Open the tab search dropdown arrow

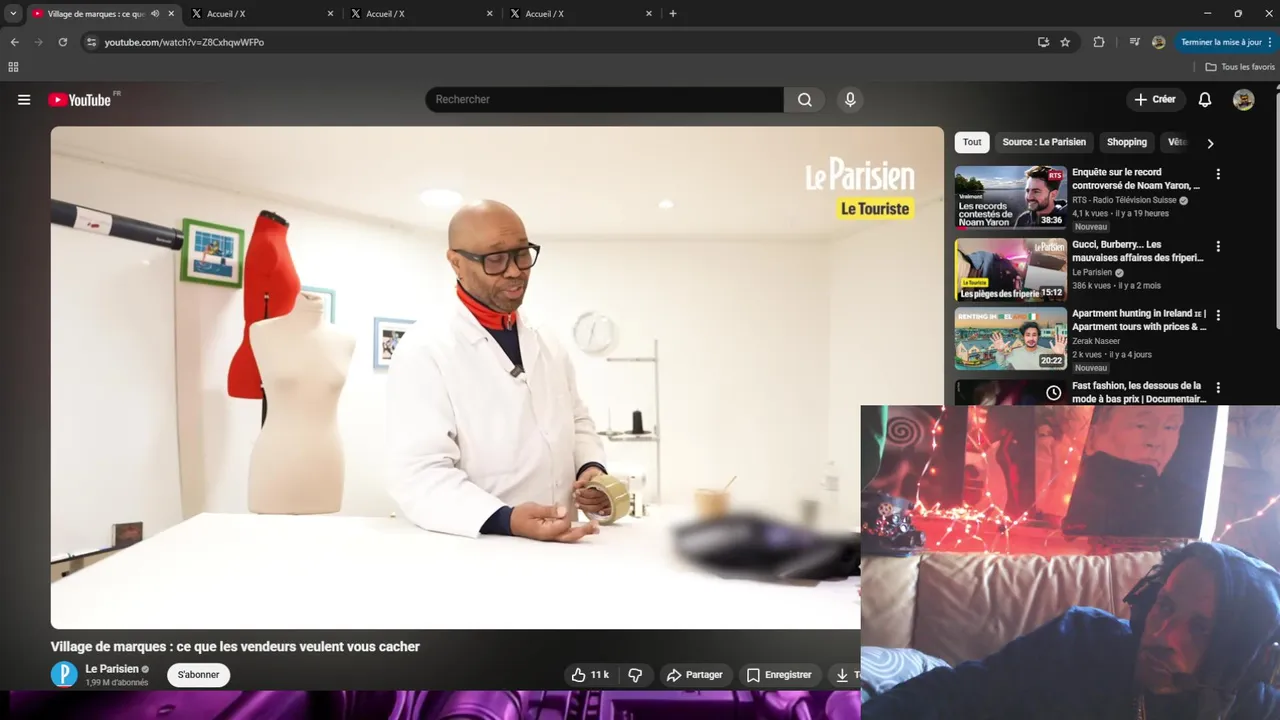(x=13, y=14)
